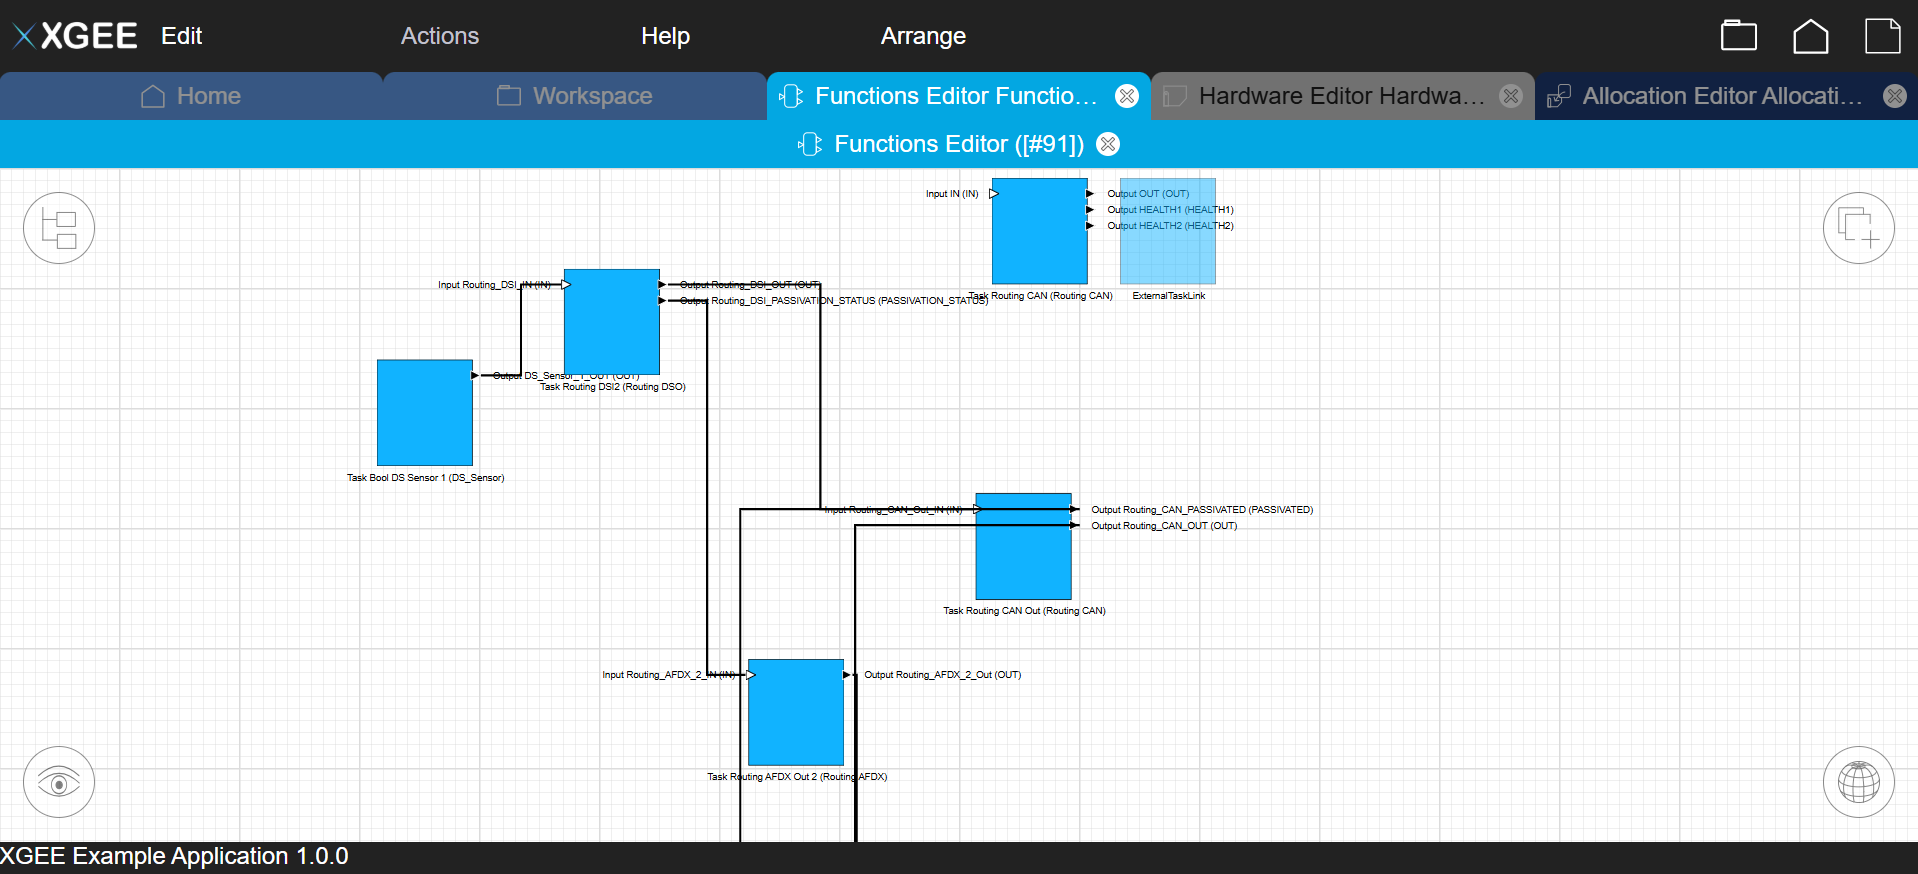Switch to the Workspace tab
Viewport: 1918px width, 874px height.
(575, 96)
